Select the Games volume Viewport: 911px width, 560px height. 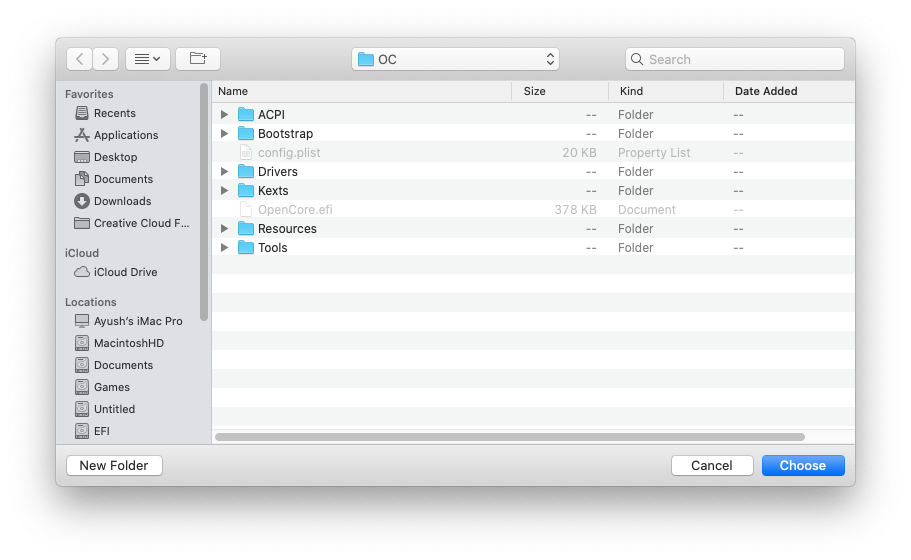102,387
